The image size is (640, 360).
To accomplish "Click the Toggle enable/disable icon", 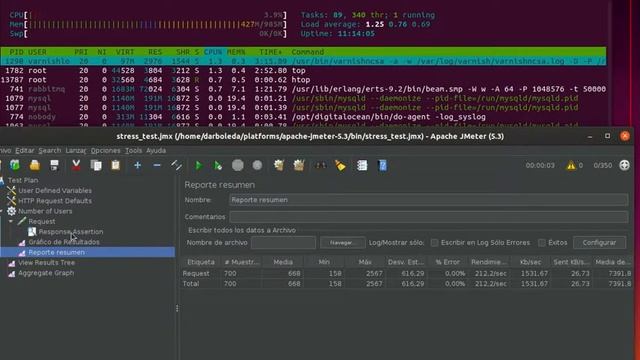I will coord(176,165).
